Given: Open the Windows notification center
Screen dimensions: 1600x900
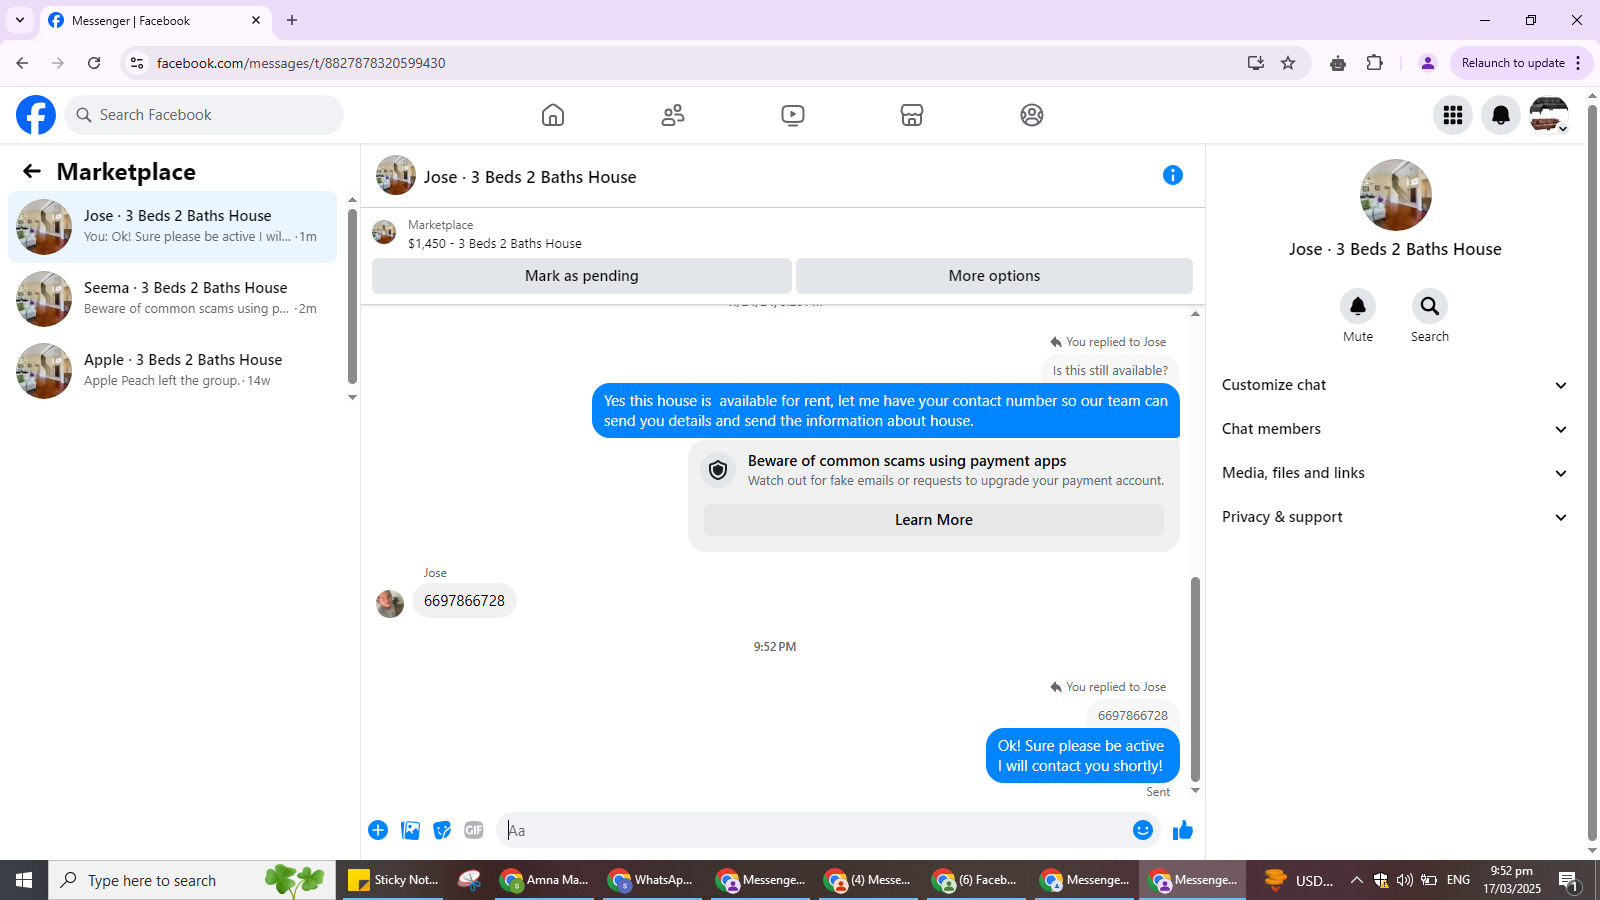Looking at the screenshot, I should coord(1568,881).
